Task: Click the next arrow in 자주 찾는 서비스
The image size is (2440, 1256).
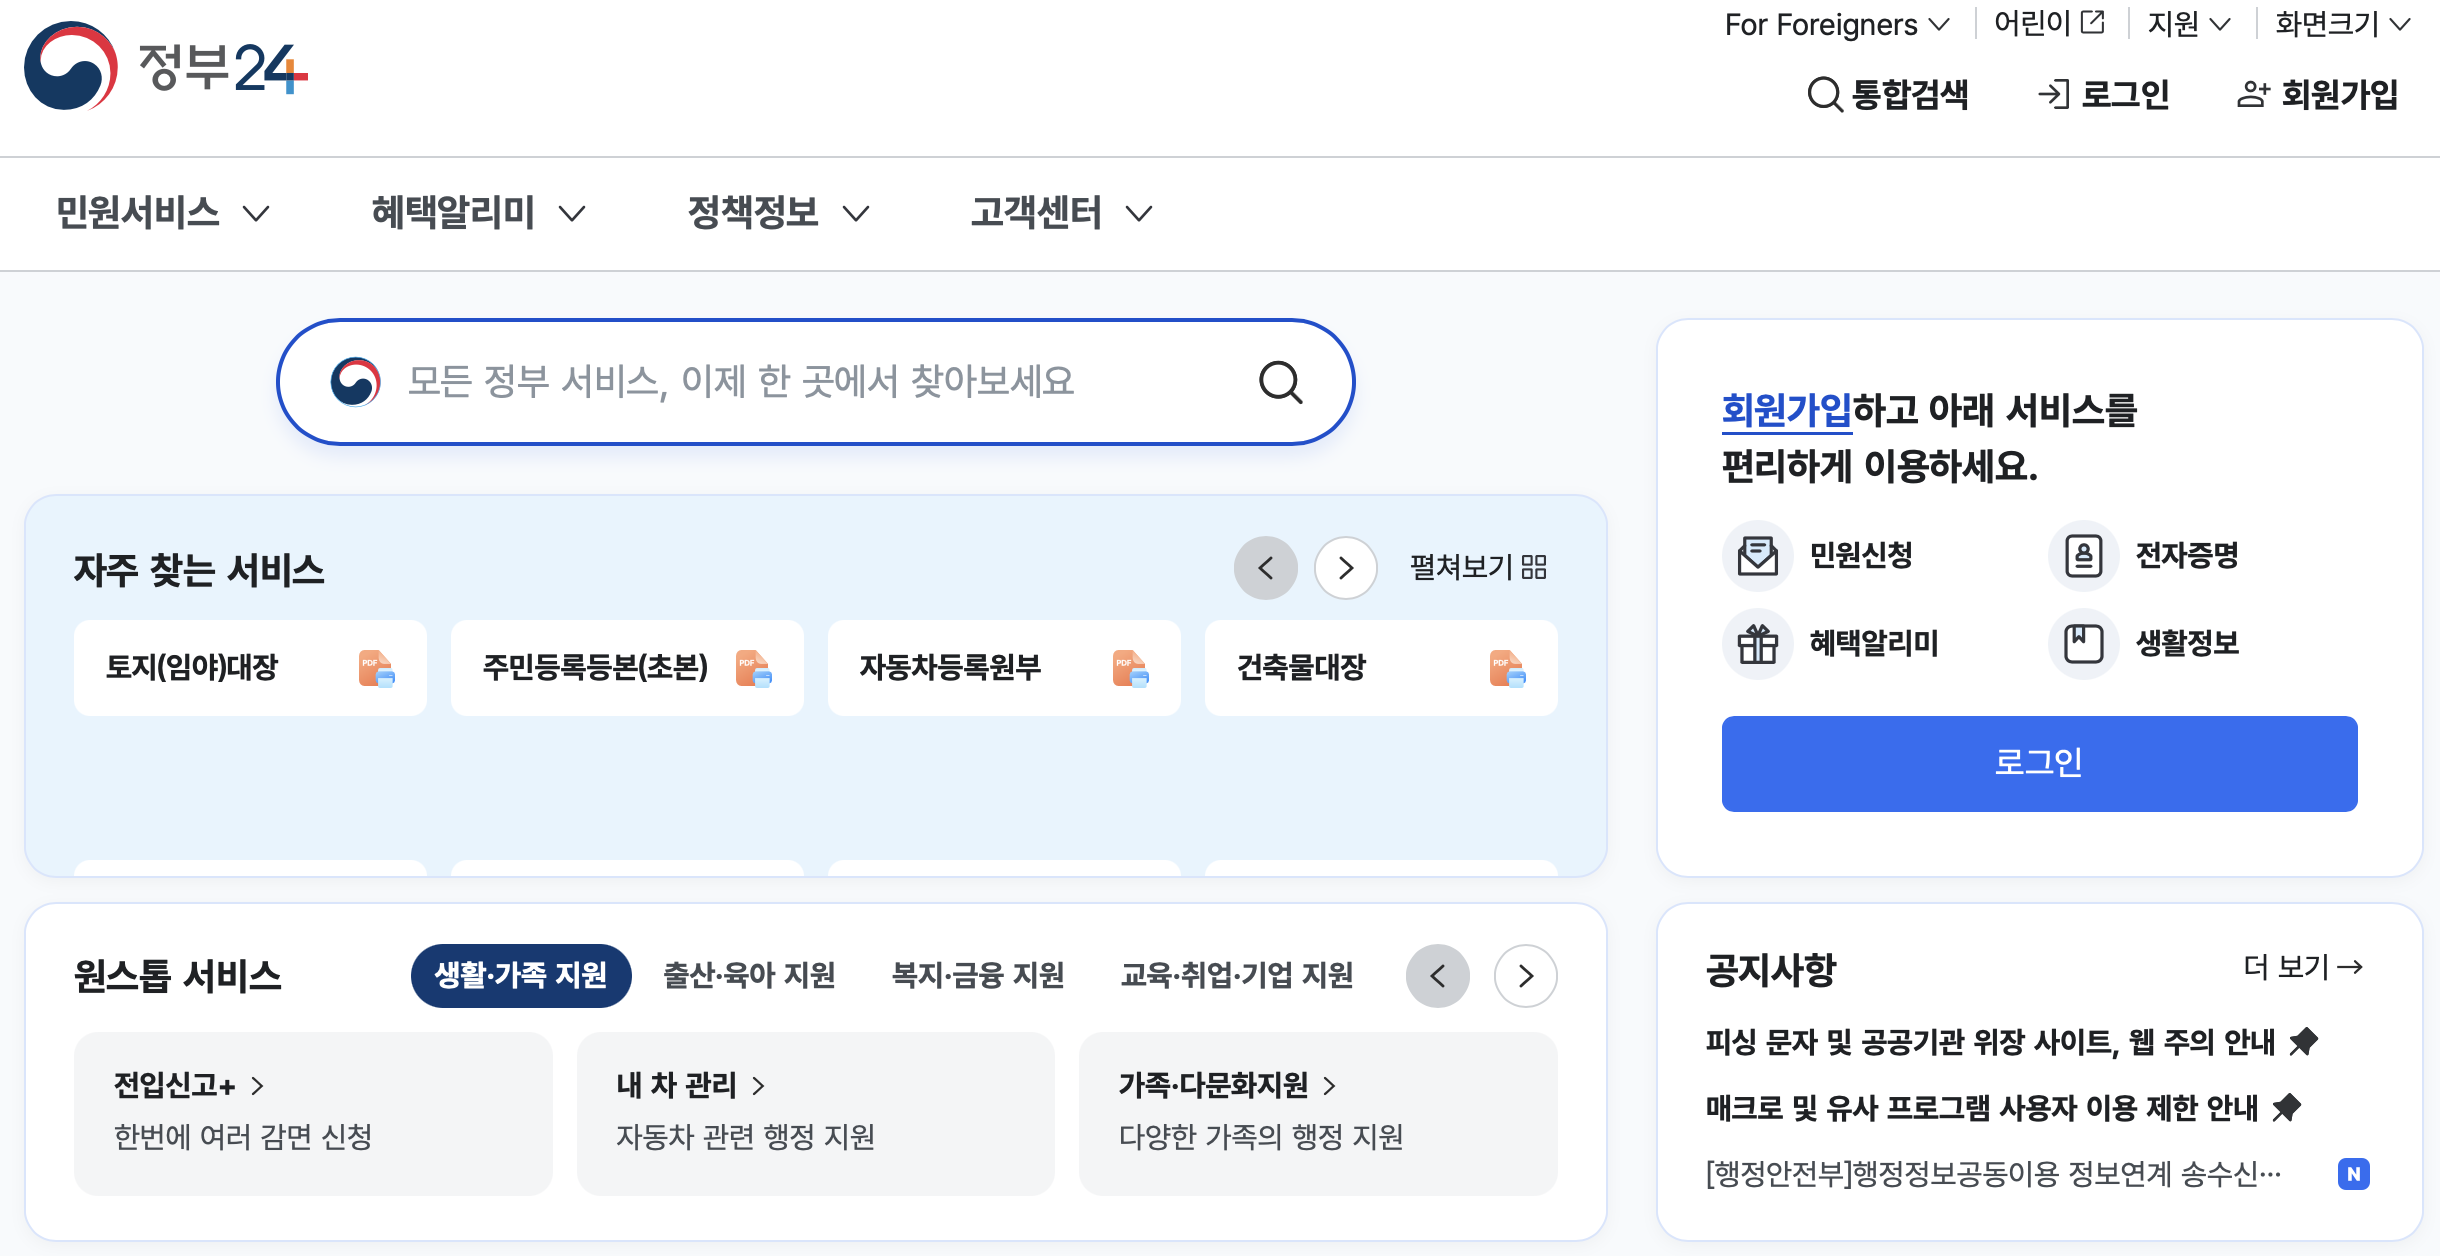Action: tap(1345, 567)
